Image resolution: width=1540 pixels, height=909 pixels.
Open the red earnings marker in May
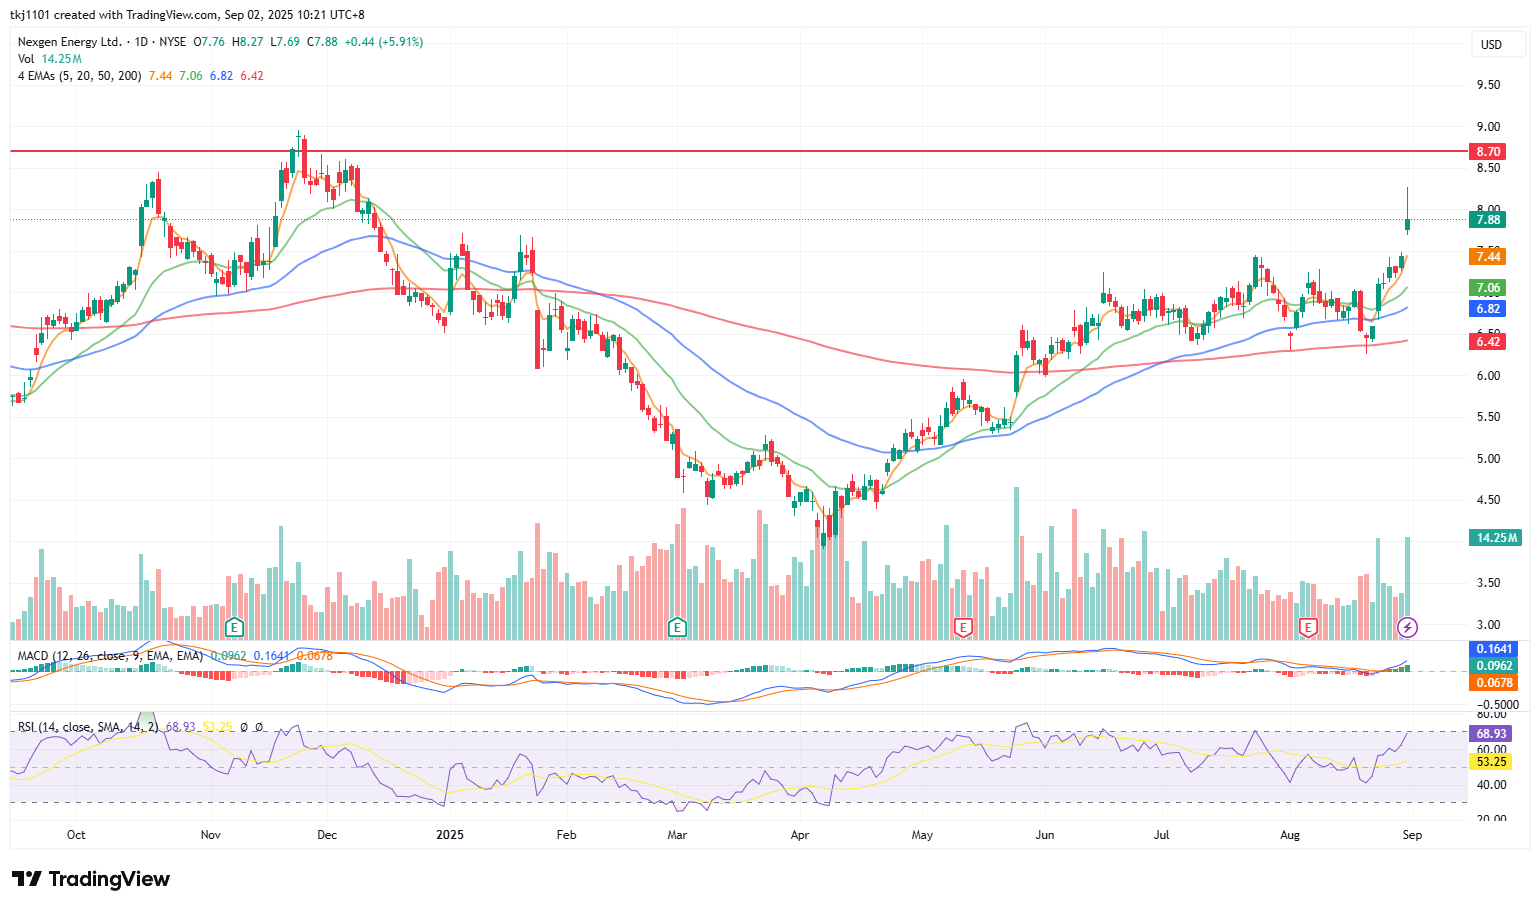pyautogui.click(x=963, y=628)
